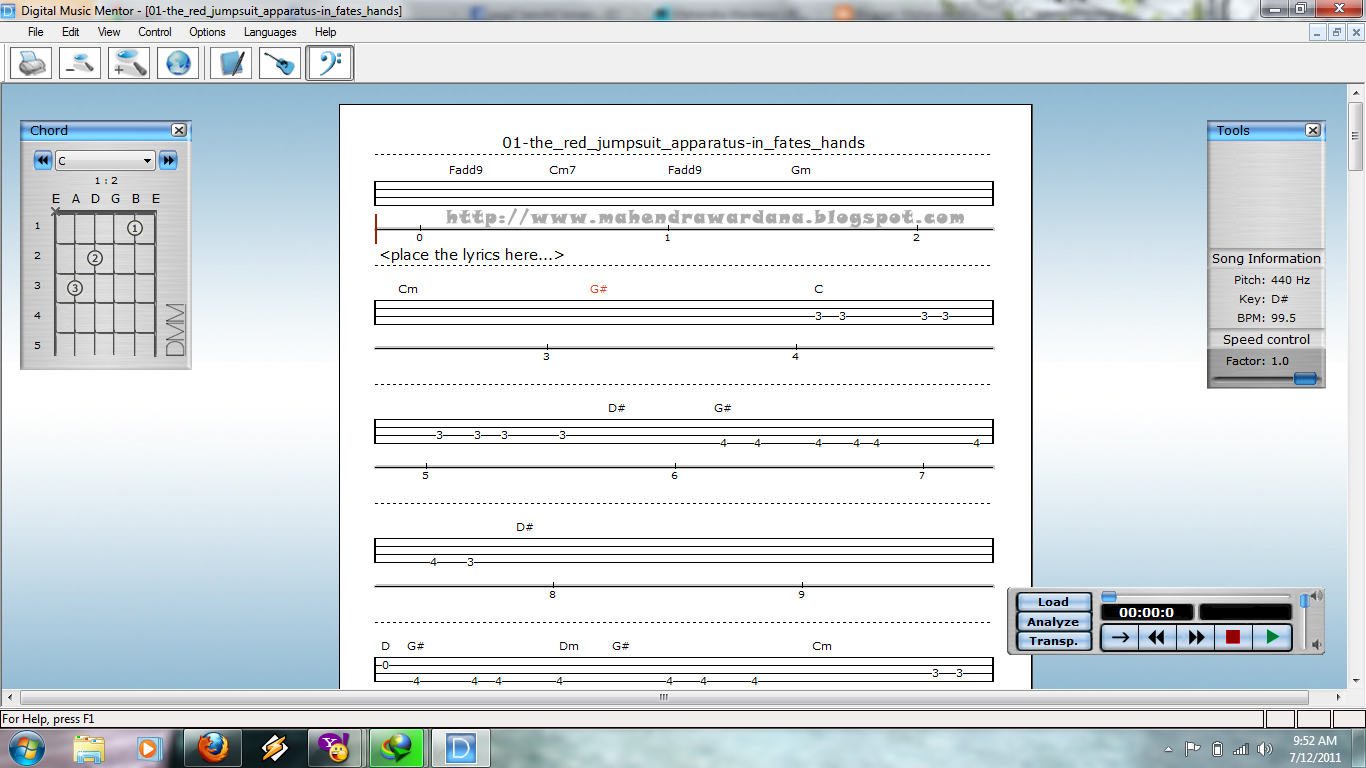Close the Chord panel
Viewport: 1366px width, 768px height.
(178, 130)
